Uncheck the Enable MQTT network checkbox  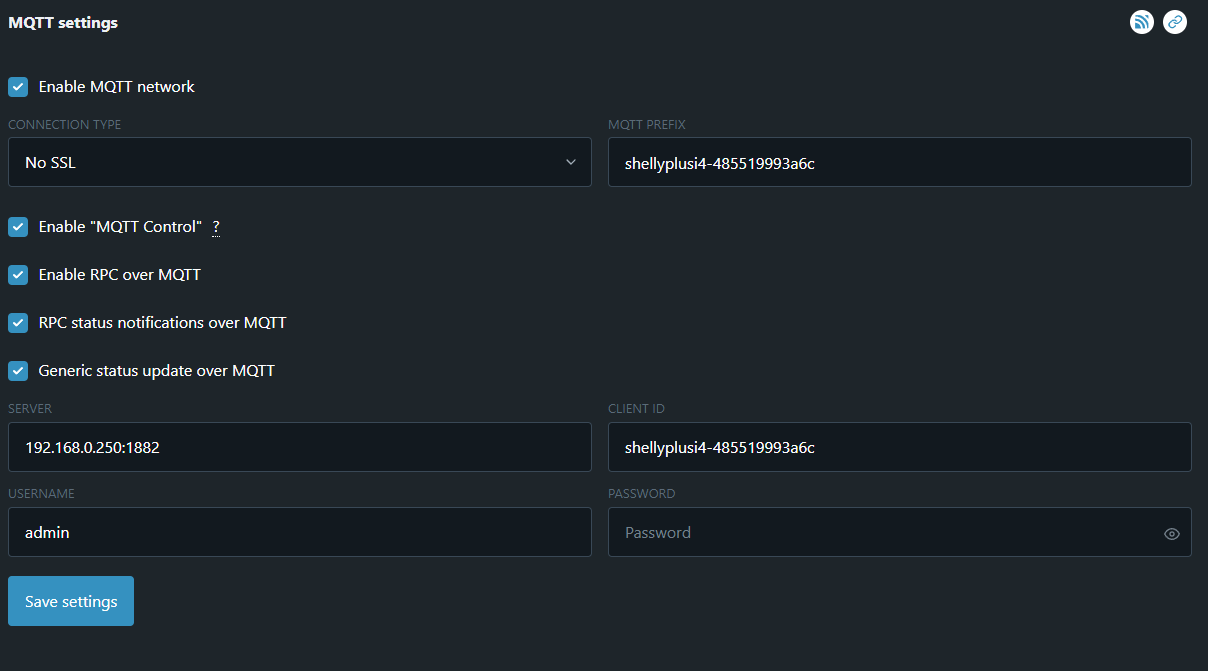pos(18,87)
